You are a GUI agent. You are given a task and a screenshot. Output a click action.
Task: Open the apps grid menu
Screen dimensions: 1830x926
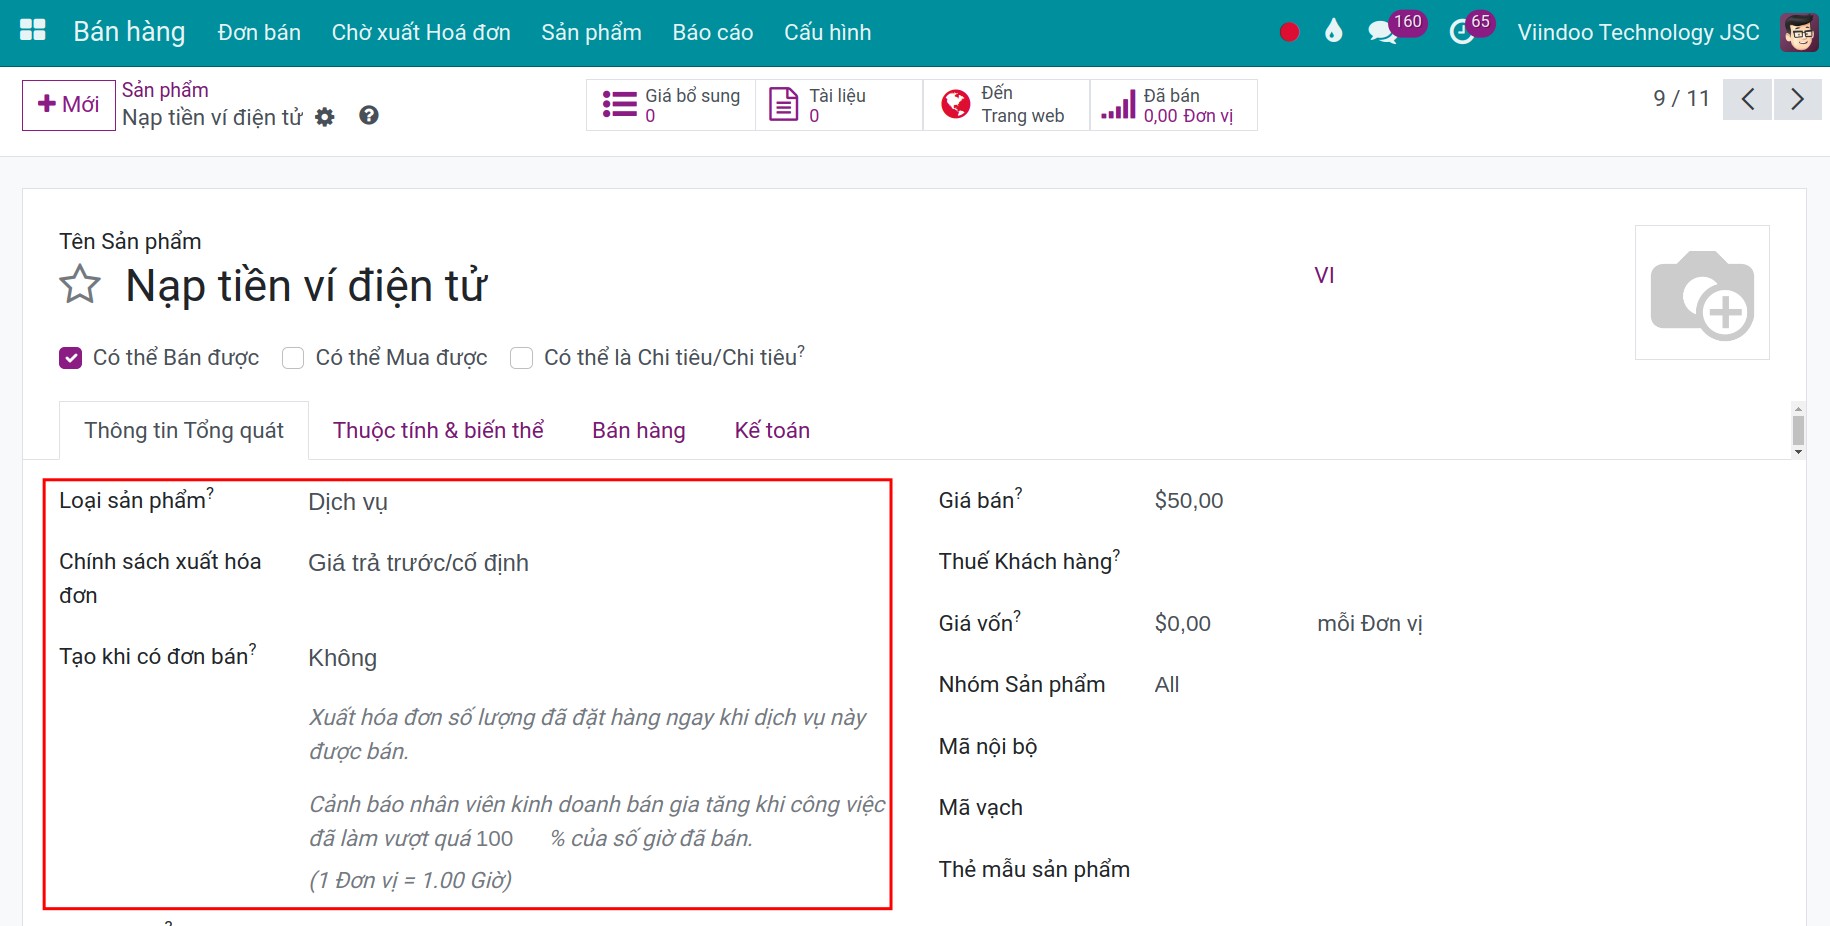31,30
